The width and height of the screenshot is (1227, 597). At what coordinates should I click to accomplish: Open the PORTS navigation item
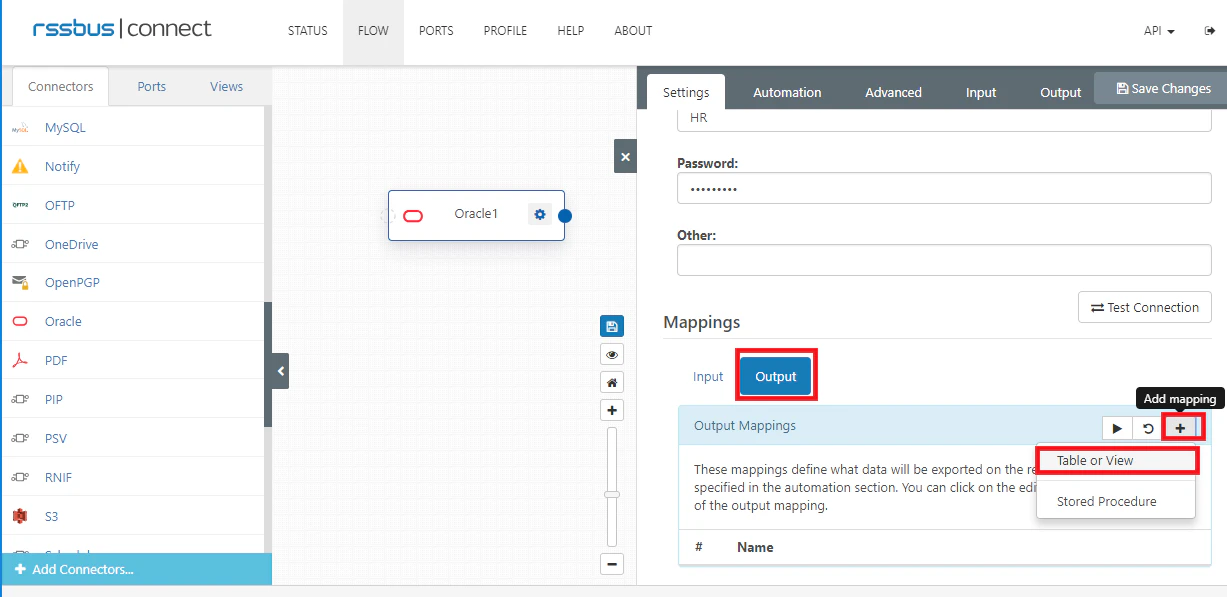(436, 31)
